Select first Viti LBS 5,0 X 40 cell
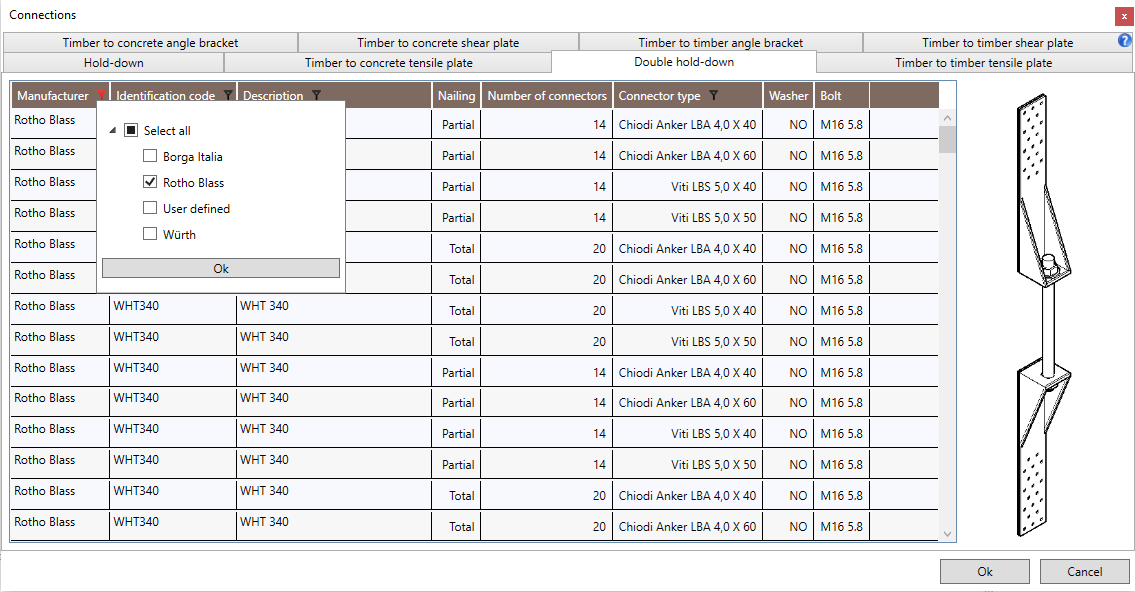Image resolution: width=1135 pixels, height=592 pixels. click(687, 187)
